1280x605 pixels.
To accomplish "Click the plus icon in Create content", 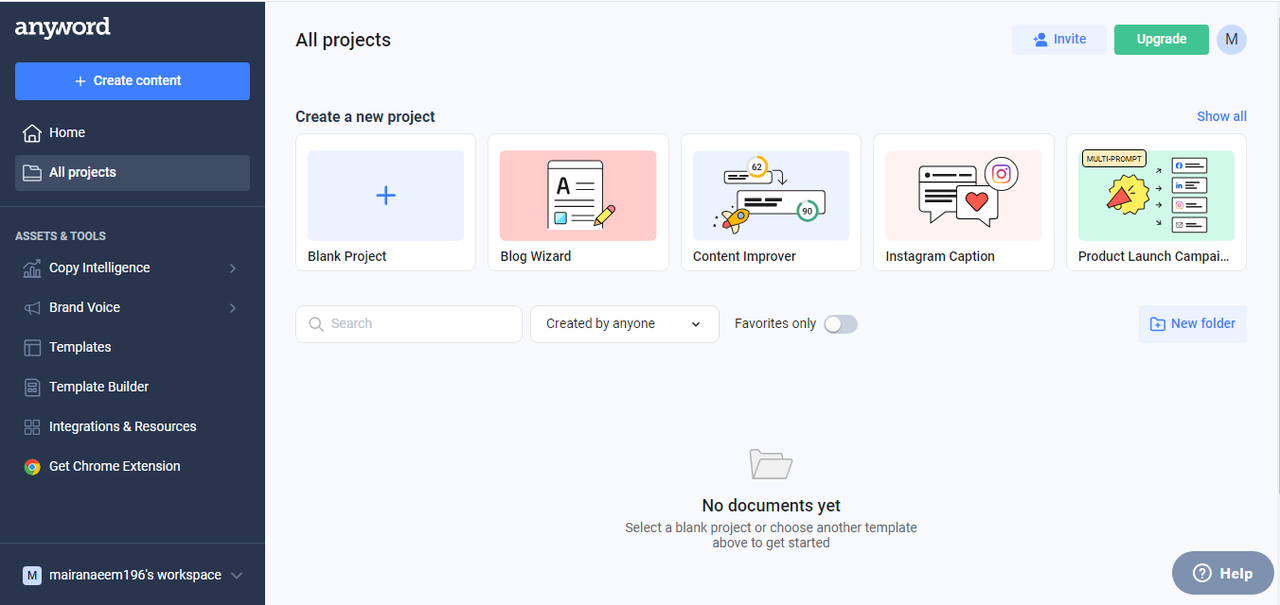I will pyautogui.click(x=80, y=81).
